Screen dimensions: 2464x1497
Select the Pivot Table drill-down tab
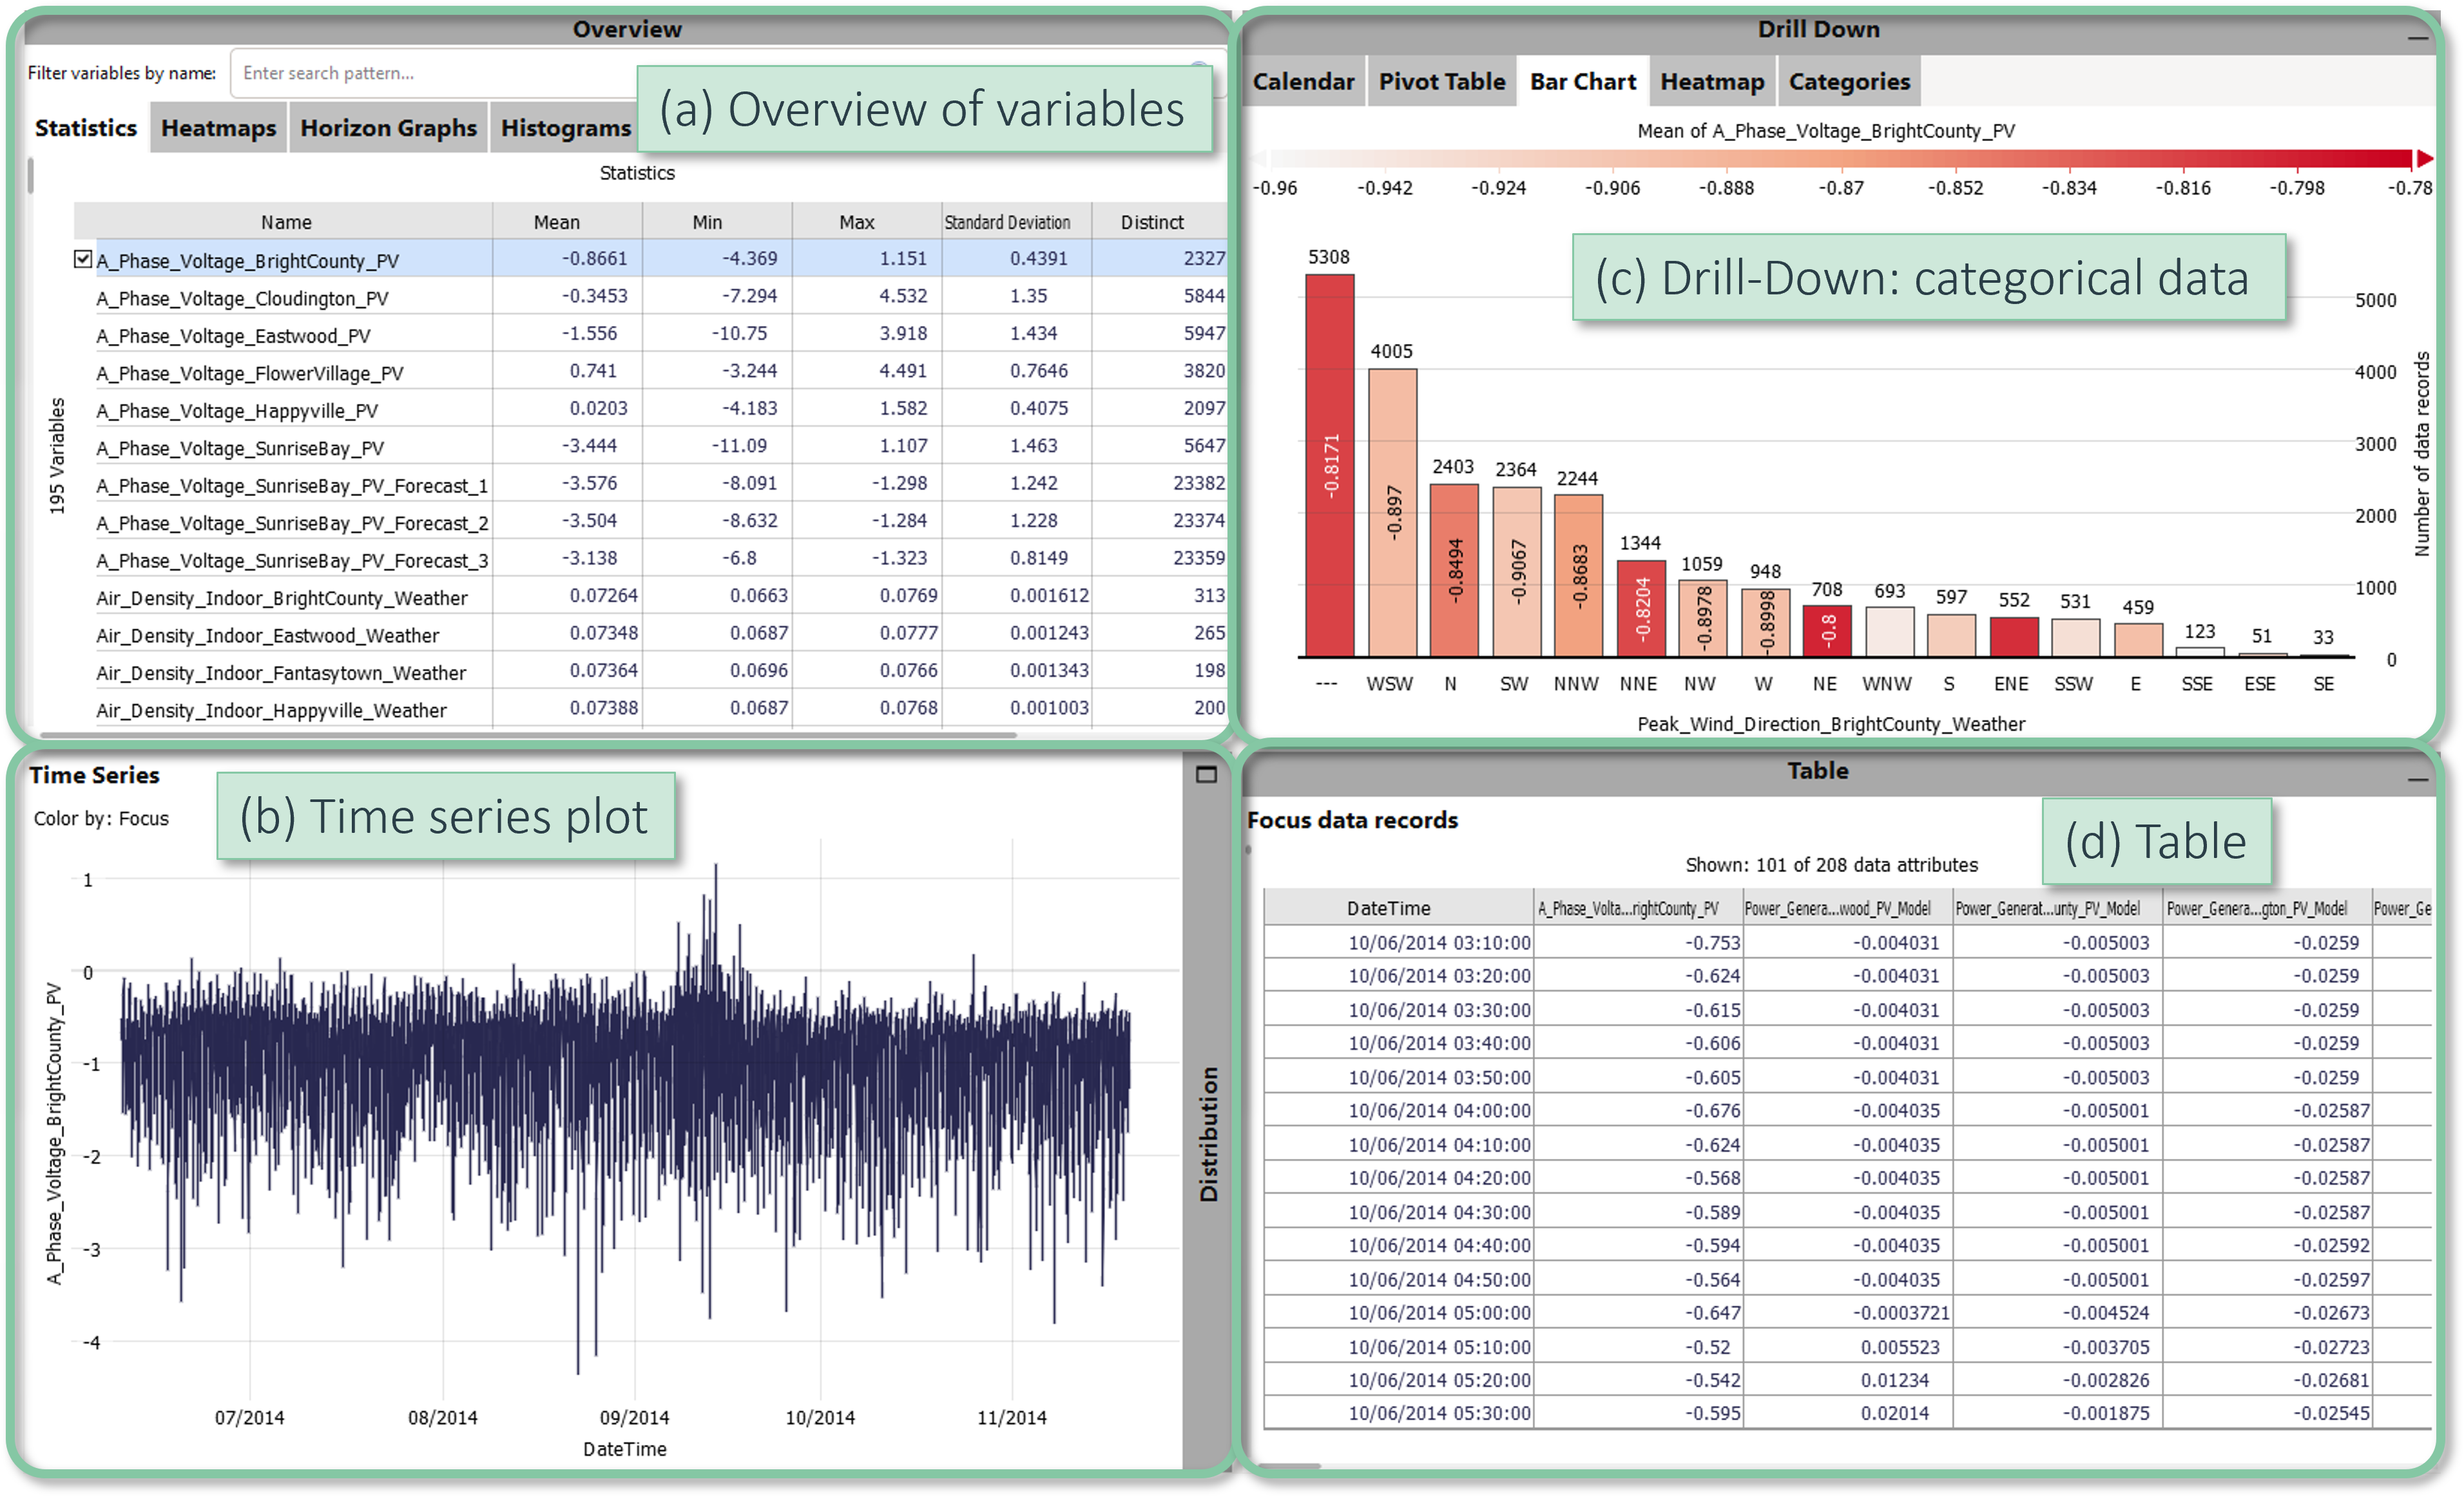(1441, 82)
